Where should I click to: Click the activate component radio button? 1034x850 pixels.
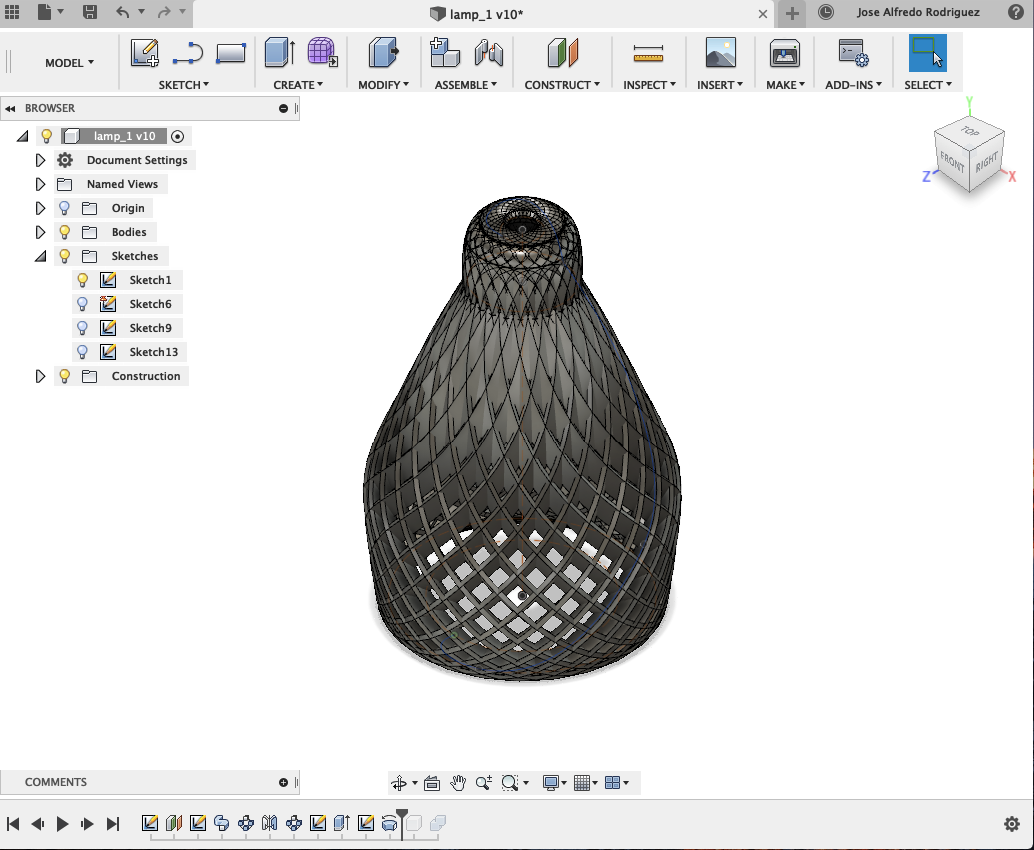tap(177, 137)
